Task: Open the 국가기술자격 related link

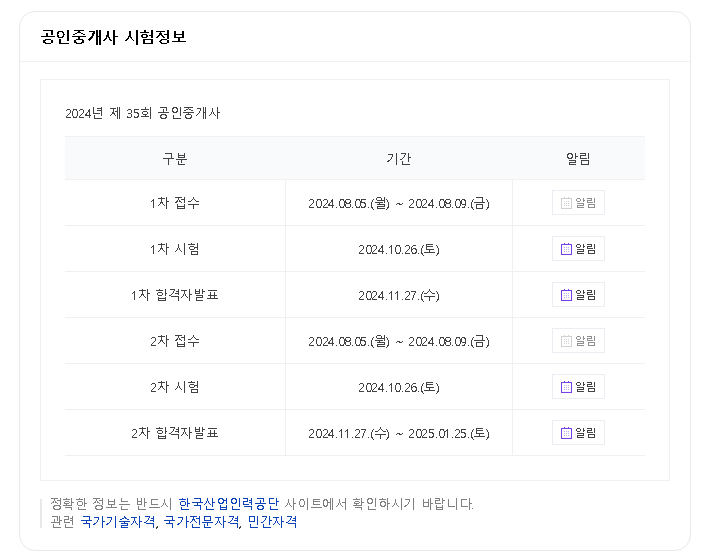Action: (118, 522)
